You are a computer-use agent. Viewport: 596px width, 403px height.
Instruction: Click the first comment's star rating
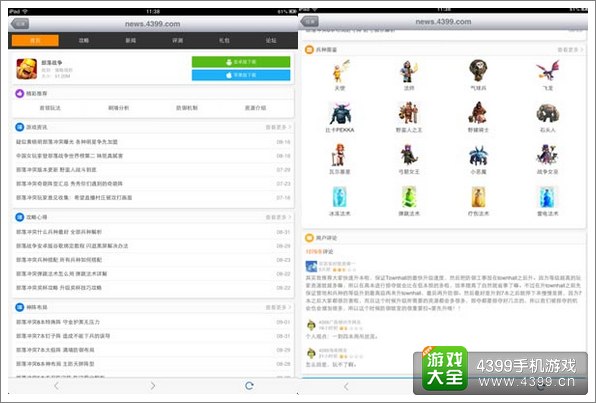(x=344, y=270)
